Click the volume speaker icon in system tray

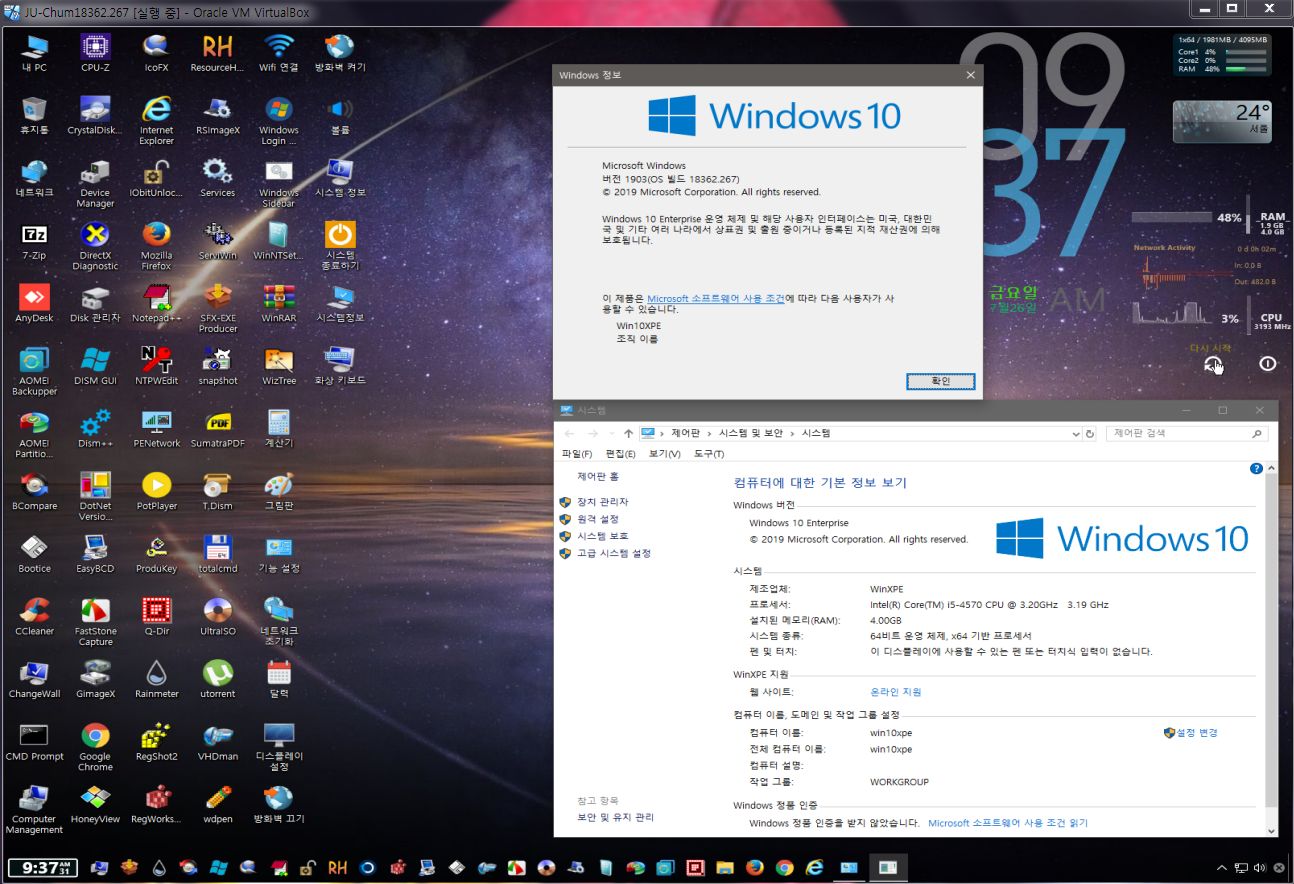point(1259,868)
